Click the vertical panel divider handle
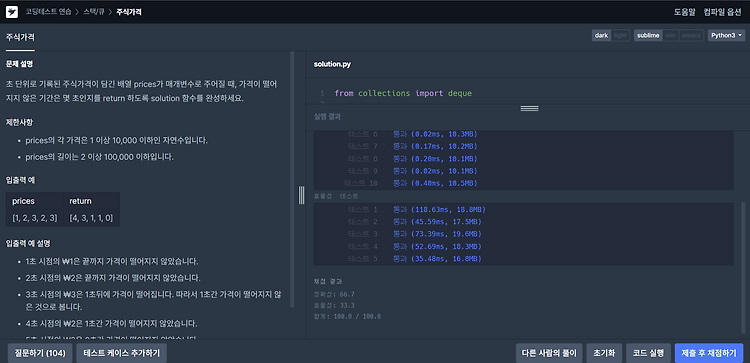The image size is (750, 363). [x=301, y=195]
